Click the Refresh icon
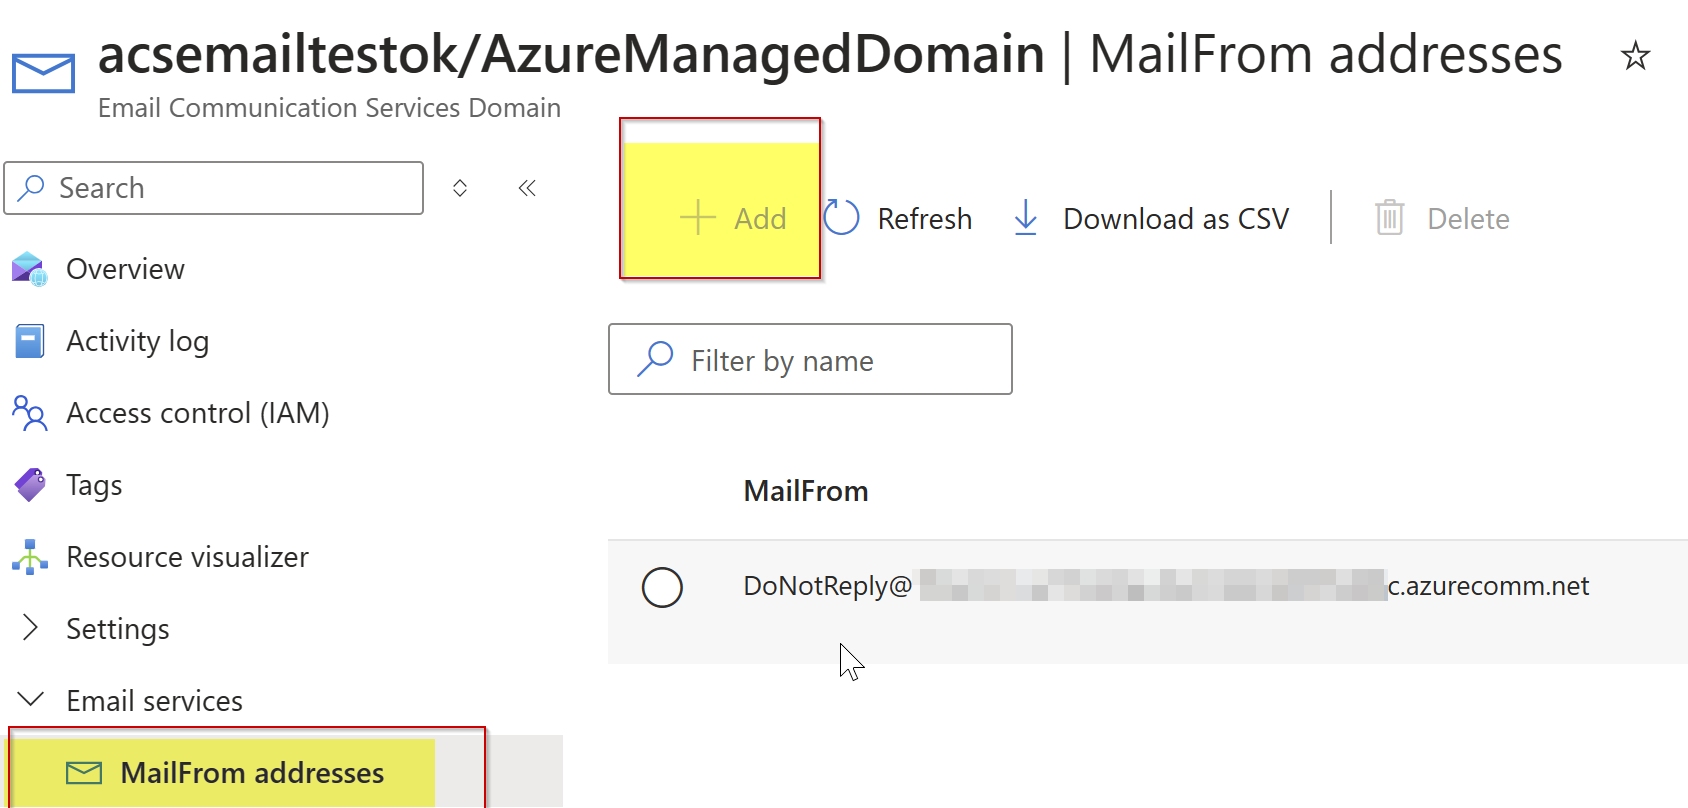The width and height of the screenshot is (1688, 808). pyautogui.click(x=841, y=217)
